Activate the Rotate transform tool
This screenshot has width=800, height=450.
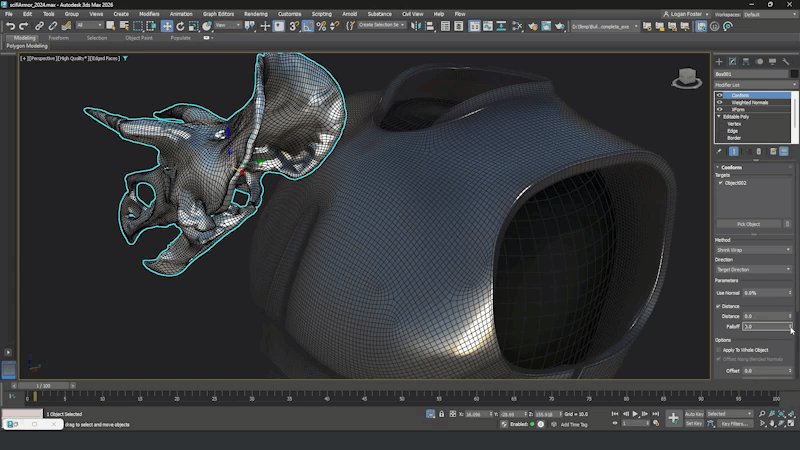[180, 25]
